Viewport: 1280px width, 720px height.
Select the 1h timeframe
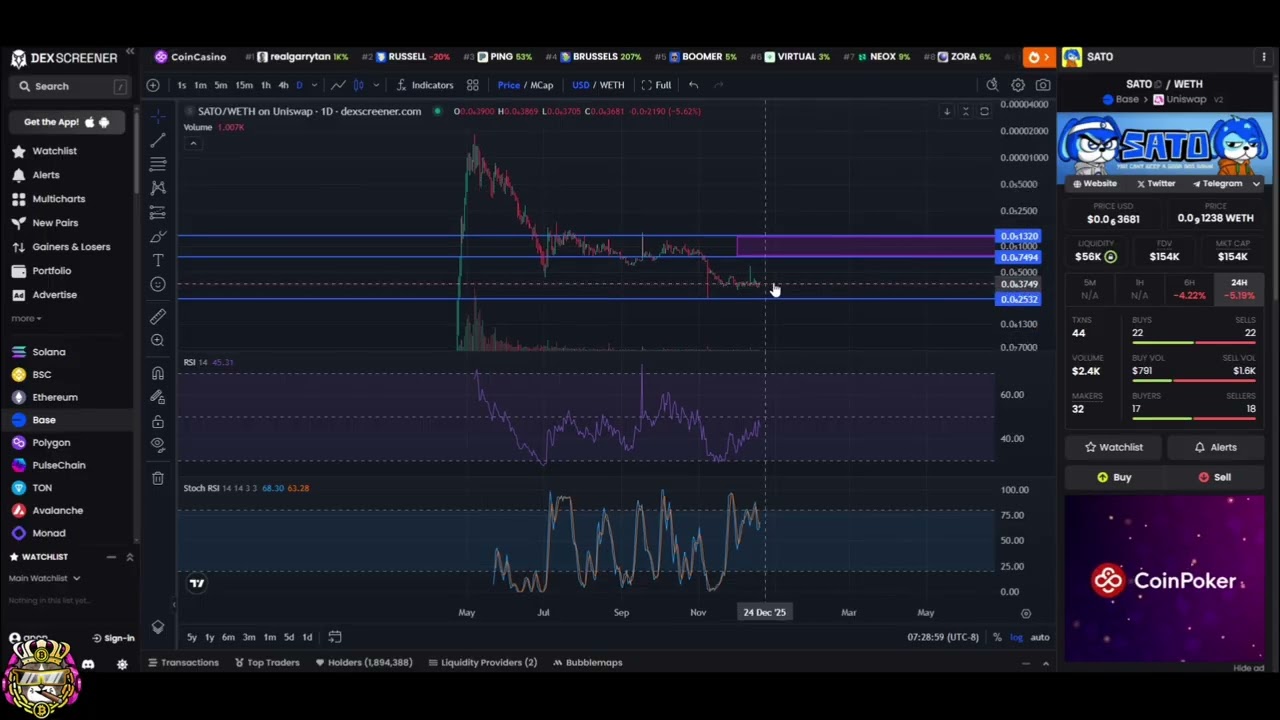(x=265, y=85)
